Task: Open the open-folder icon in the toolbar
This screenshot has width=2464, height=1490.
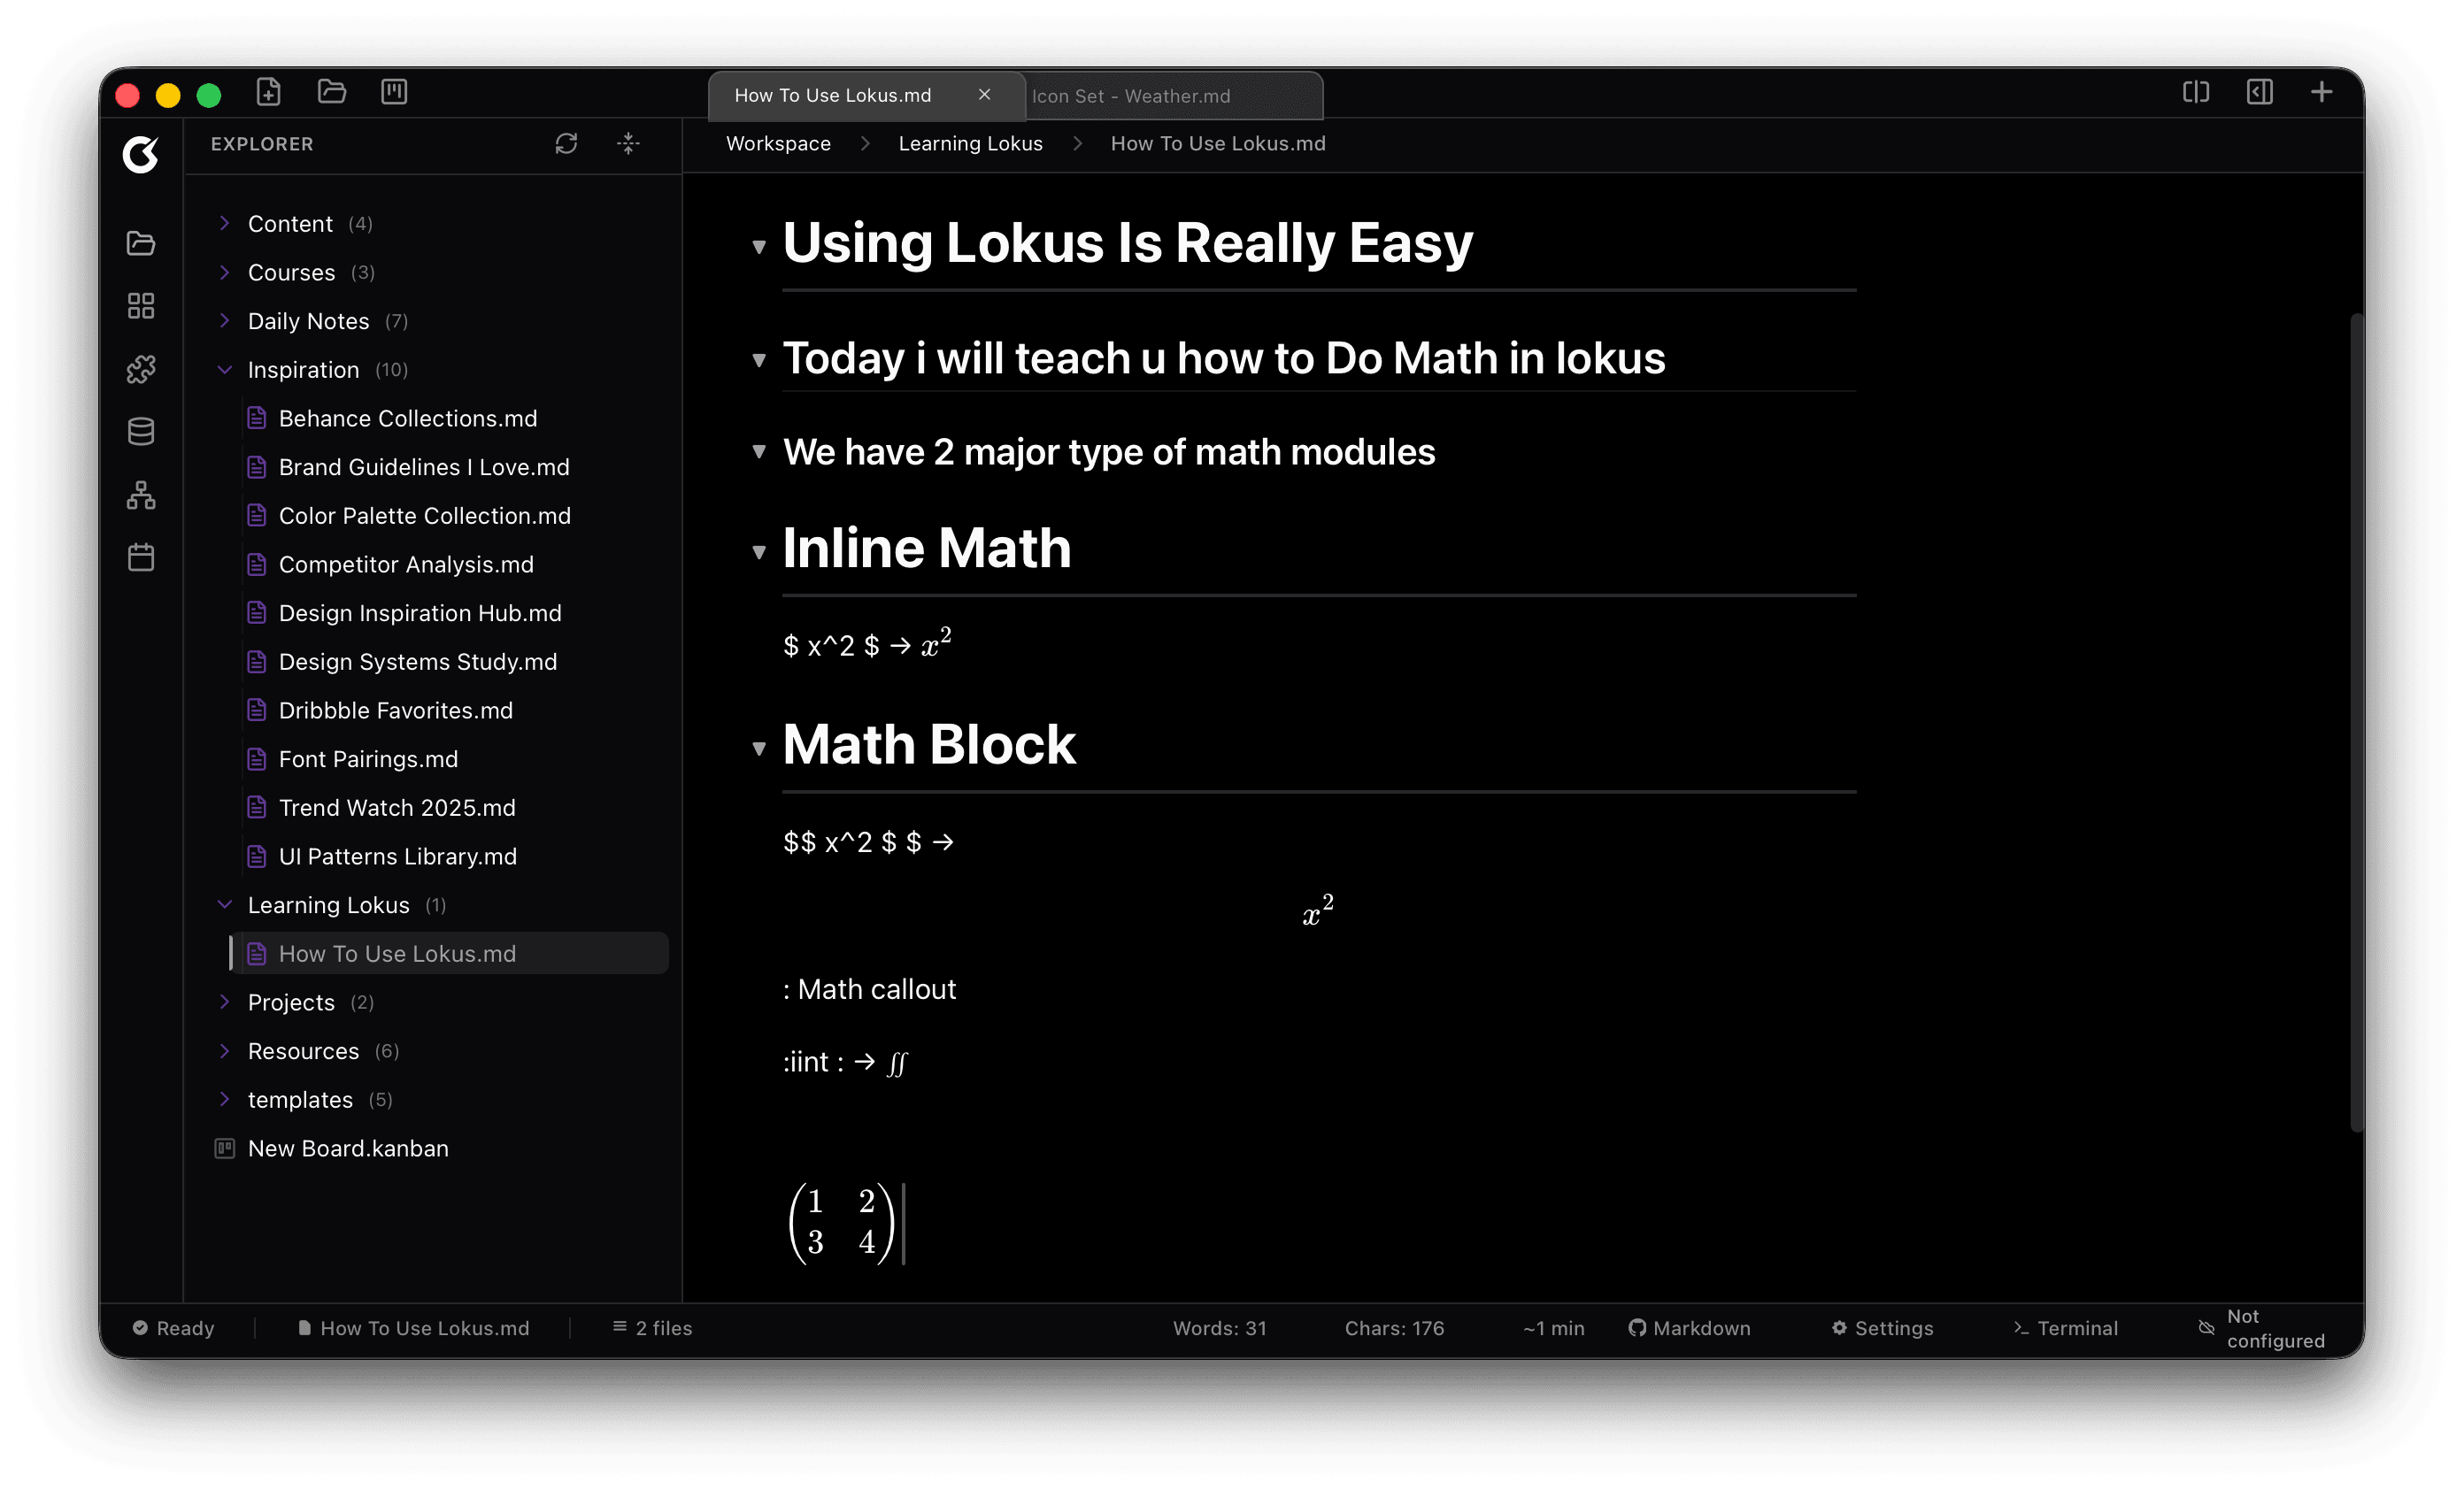Action: (331, 92)
